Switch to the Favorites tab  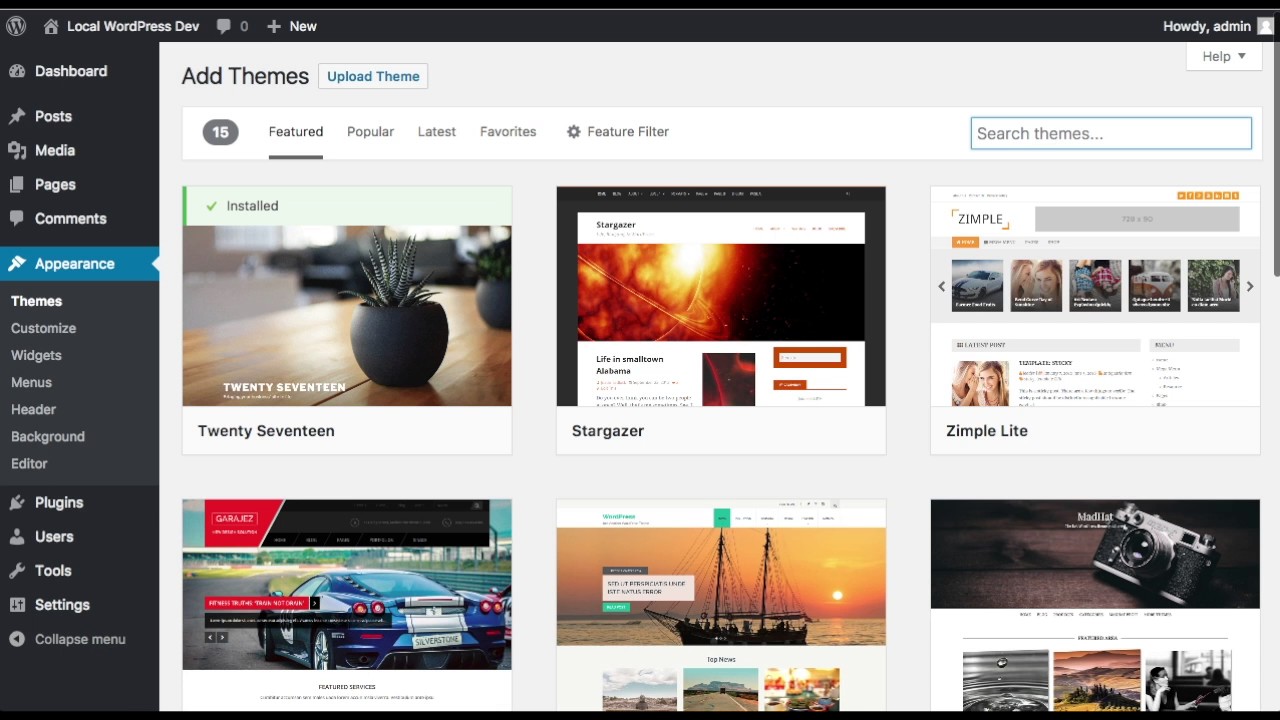tap(508, 131)
